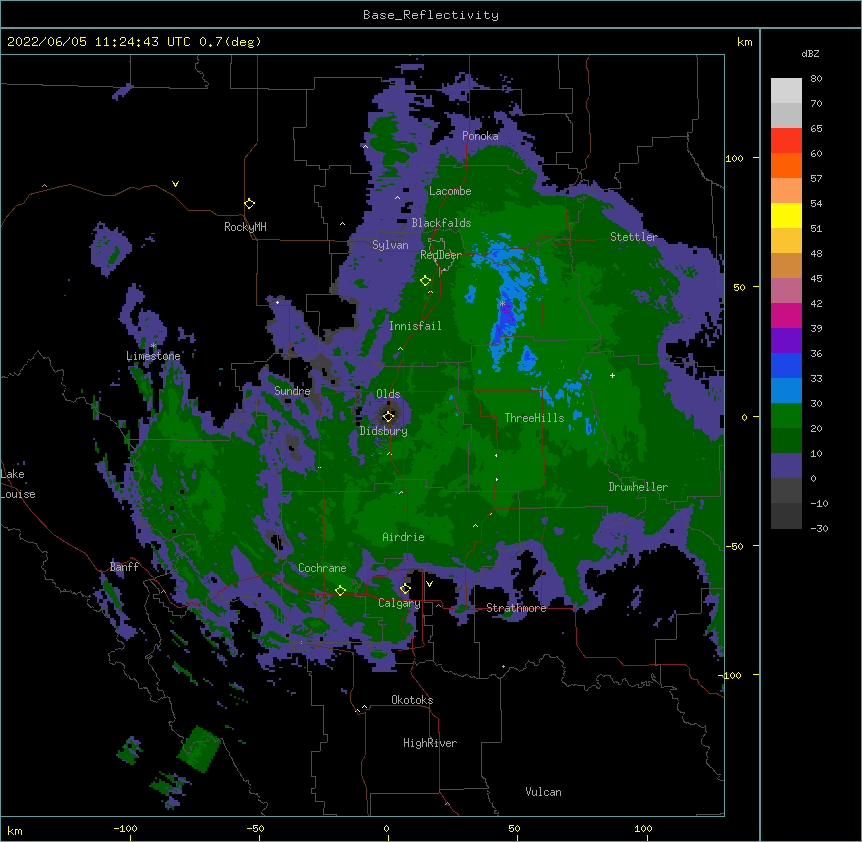Click the HighRiver label
Viewport: 862px width, 842px height.
[430, 743]
